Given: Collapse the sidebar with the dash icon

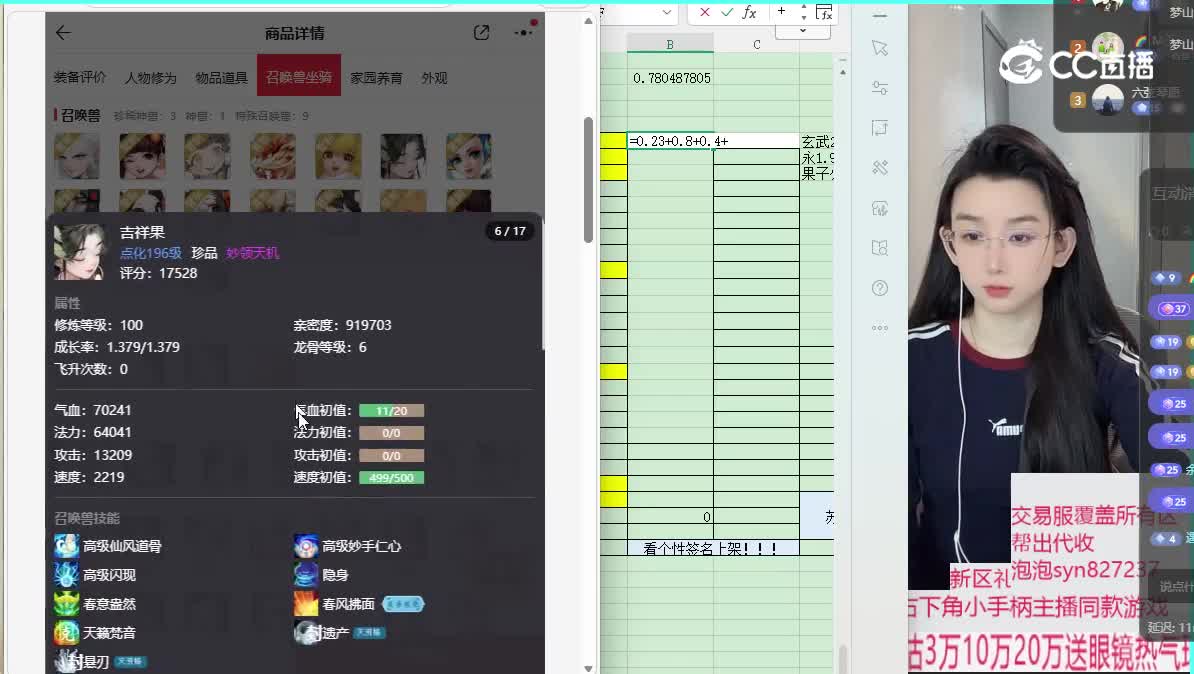Looking at the screenshot, I should pyautogui.click(x=880, y=15).
